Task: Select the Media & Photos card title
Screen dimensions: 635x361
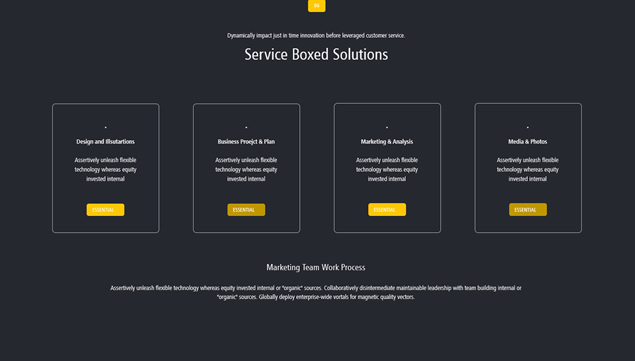Action: (528, 141)
